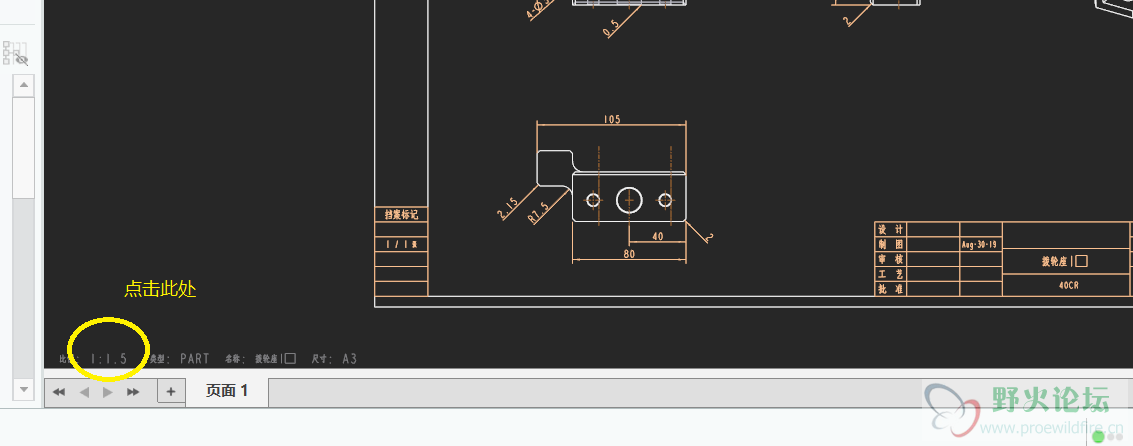Select the 0.5 dimension near the top view
1133x446 pixels.
pyautogui.click(x=611, y=27)
